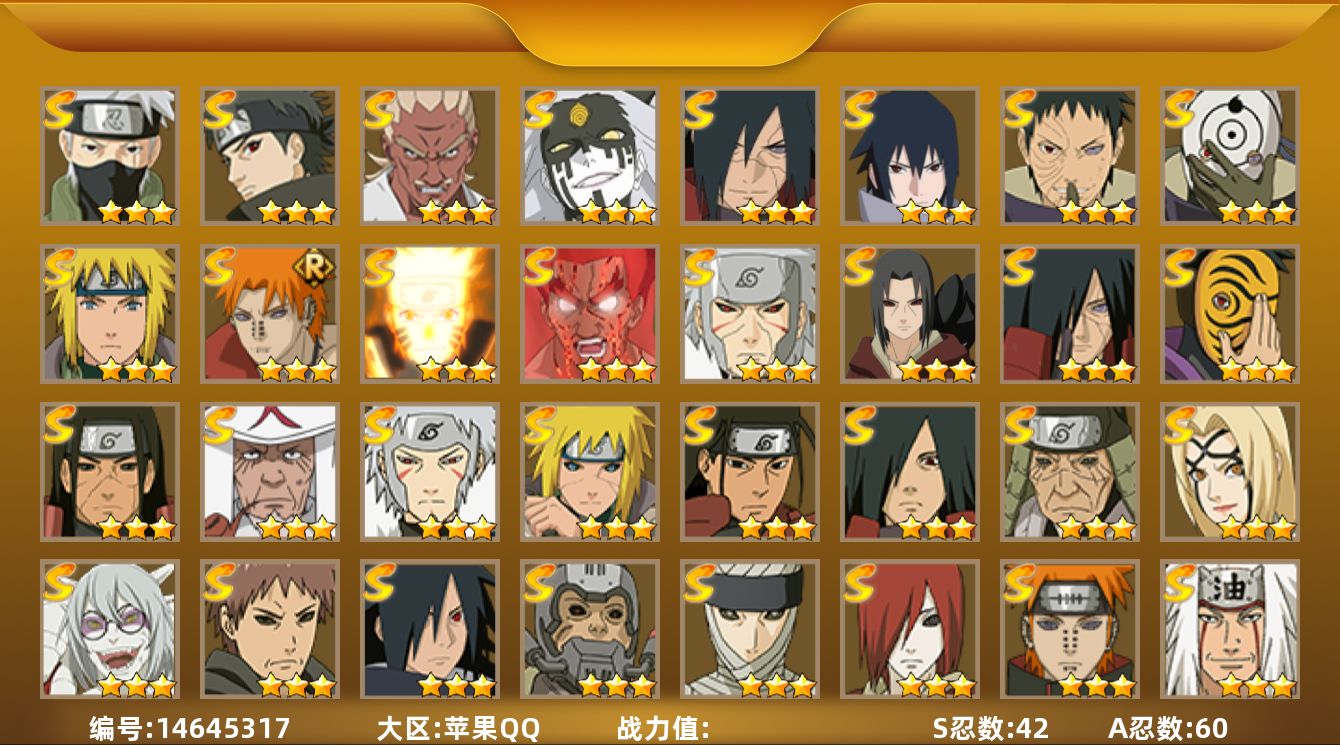
Task: Select the 大区:苹果QQ server label
Action: click(458, 728)
